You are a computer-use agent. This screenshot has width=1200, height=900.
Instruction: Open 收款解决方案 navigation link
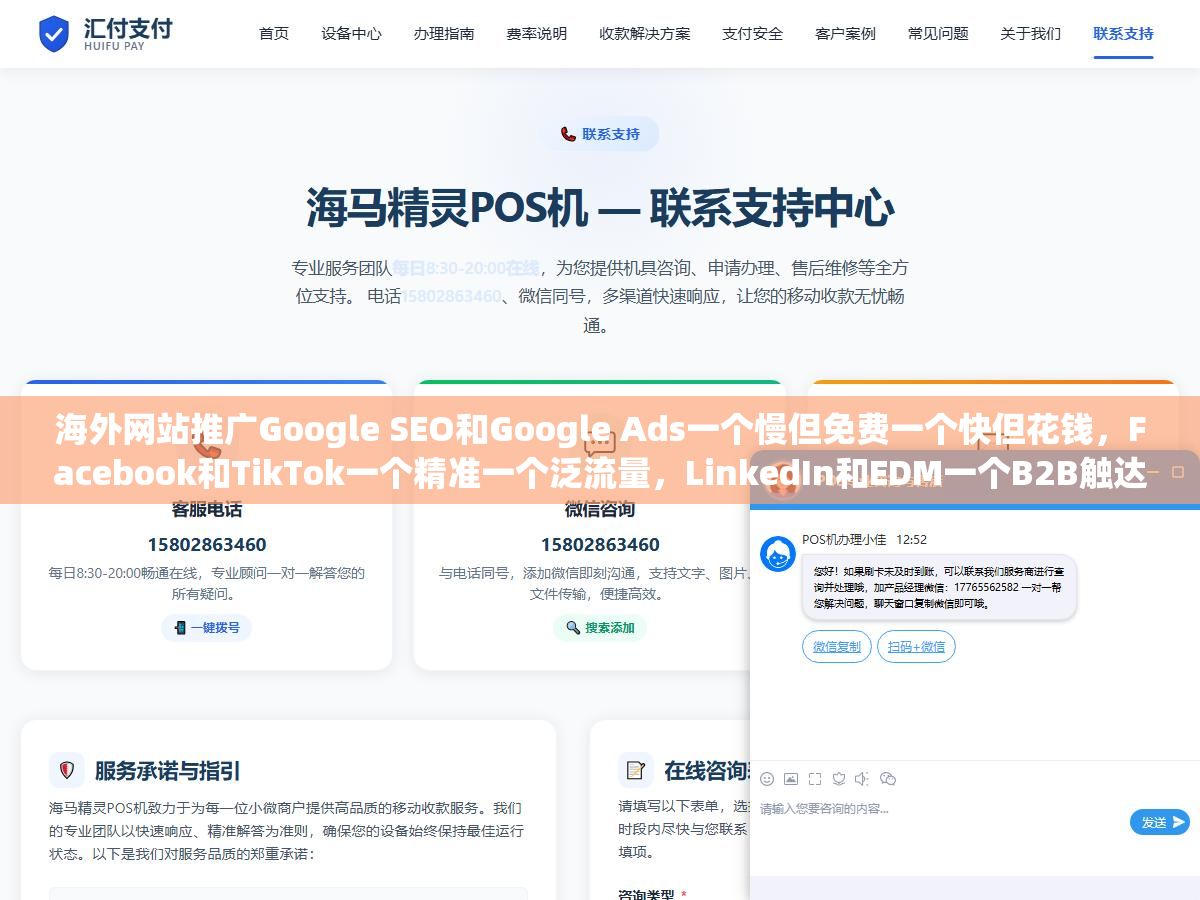pos(645,33)
